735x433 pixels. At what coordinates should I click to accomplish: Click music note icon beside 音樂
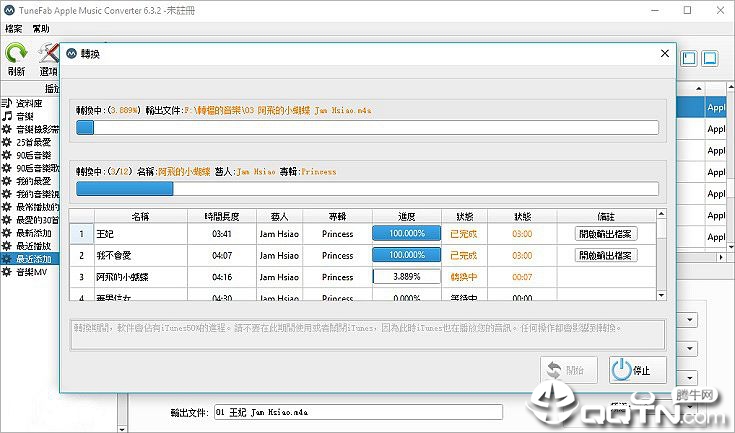[x=7, y=116]
